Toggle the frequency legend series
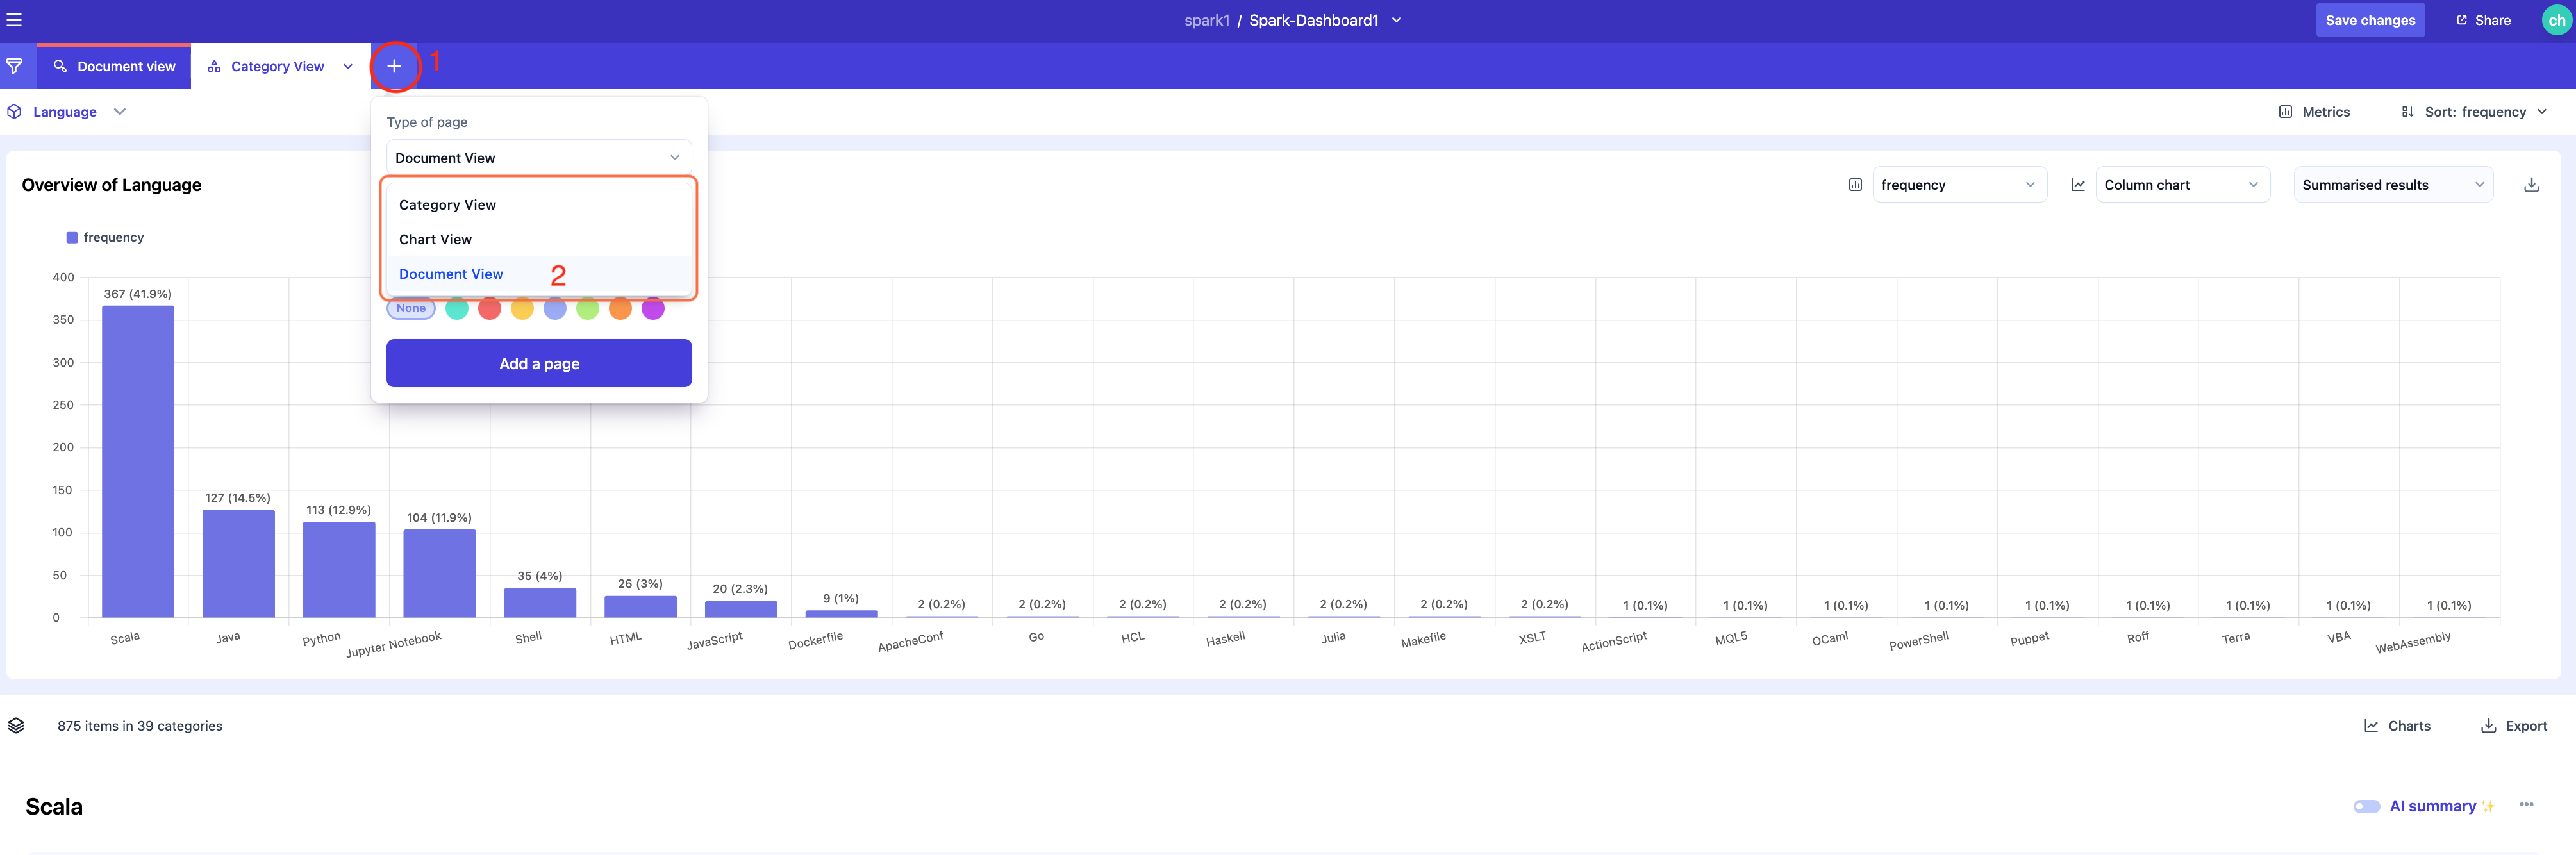Screen dimensions: 2576x855 coord(105,238)
